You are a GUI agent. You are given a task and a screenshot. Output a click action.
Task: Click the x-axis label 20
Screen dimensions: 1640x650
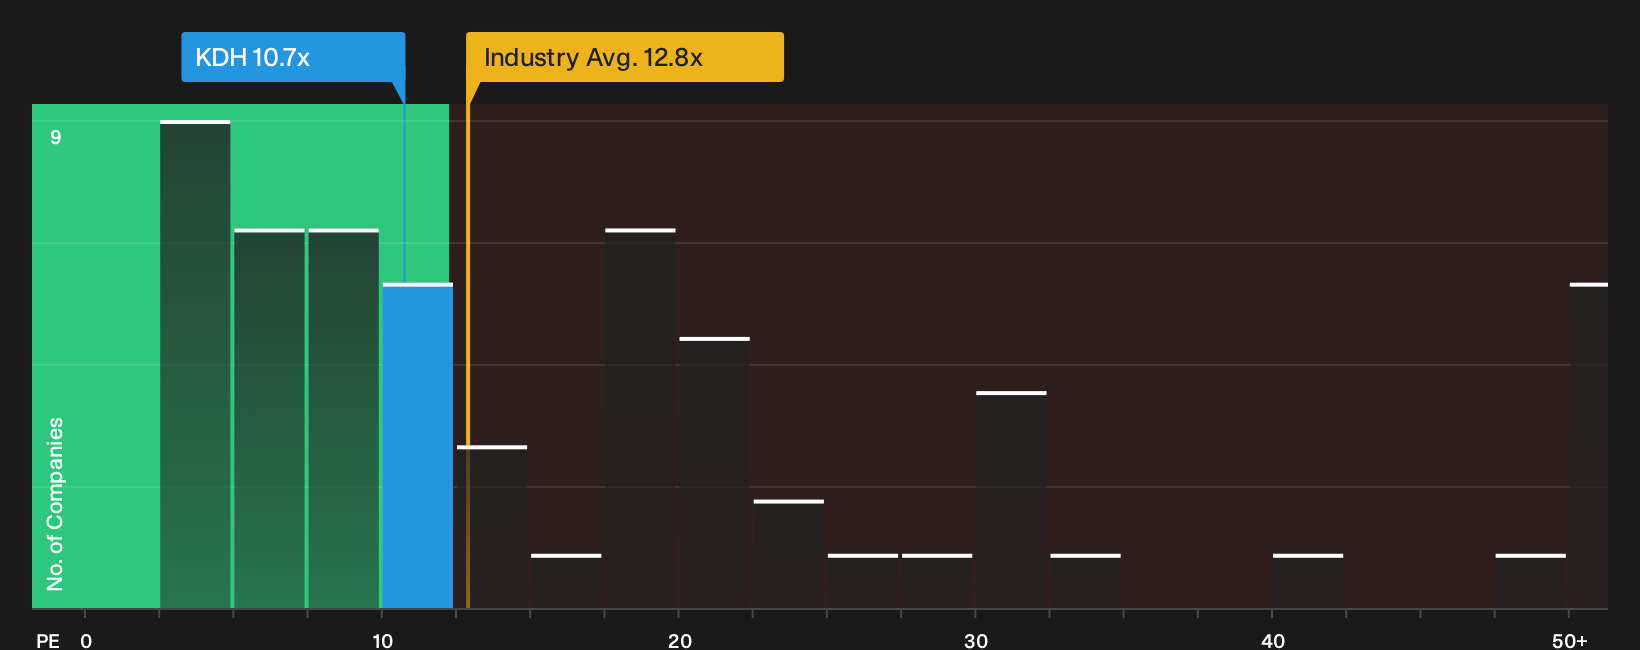(x=680, y=640)
